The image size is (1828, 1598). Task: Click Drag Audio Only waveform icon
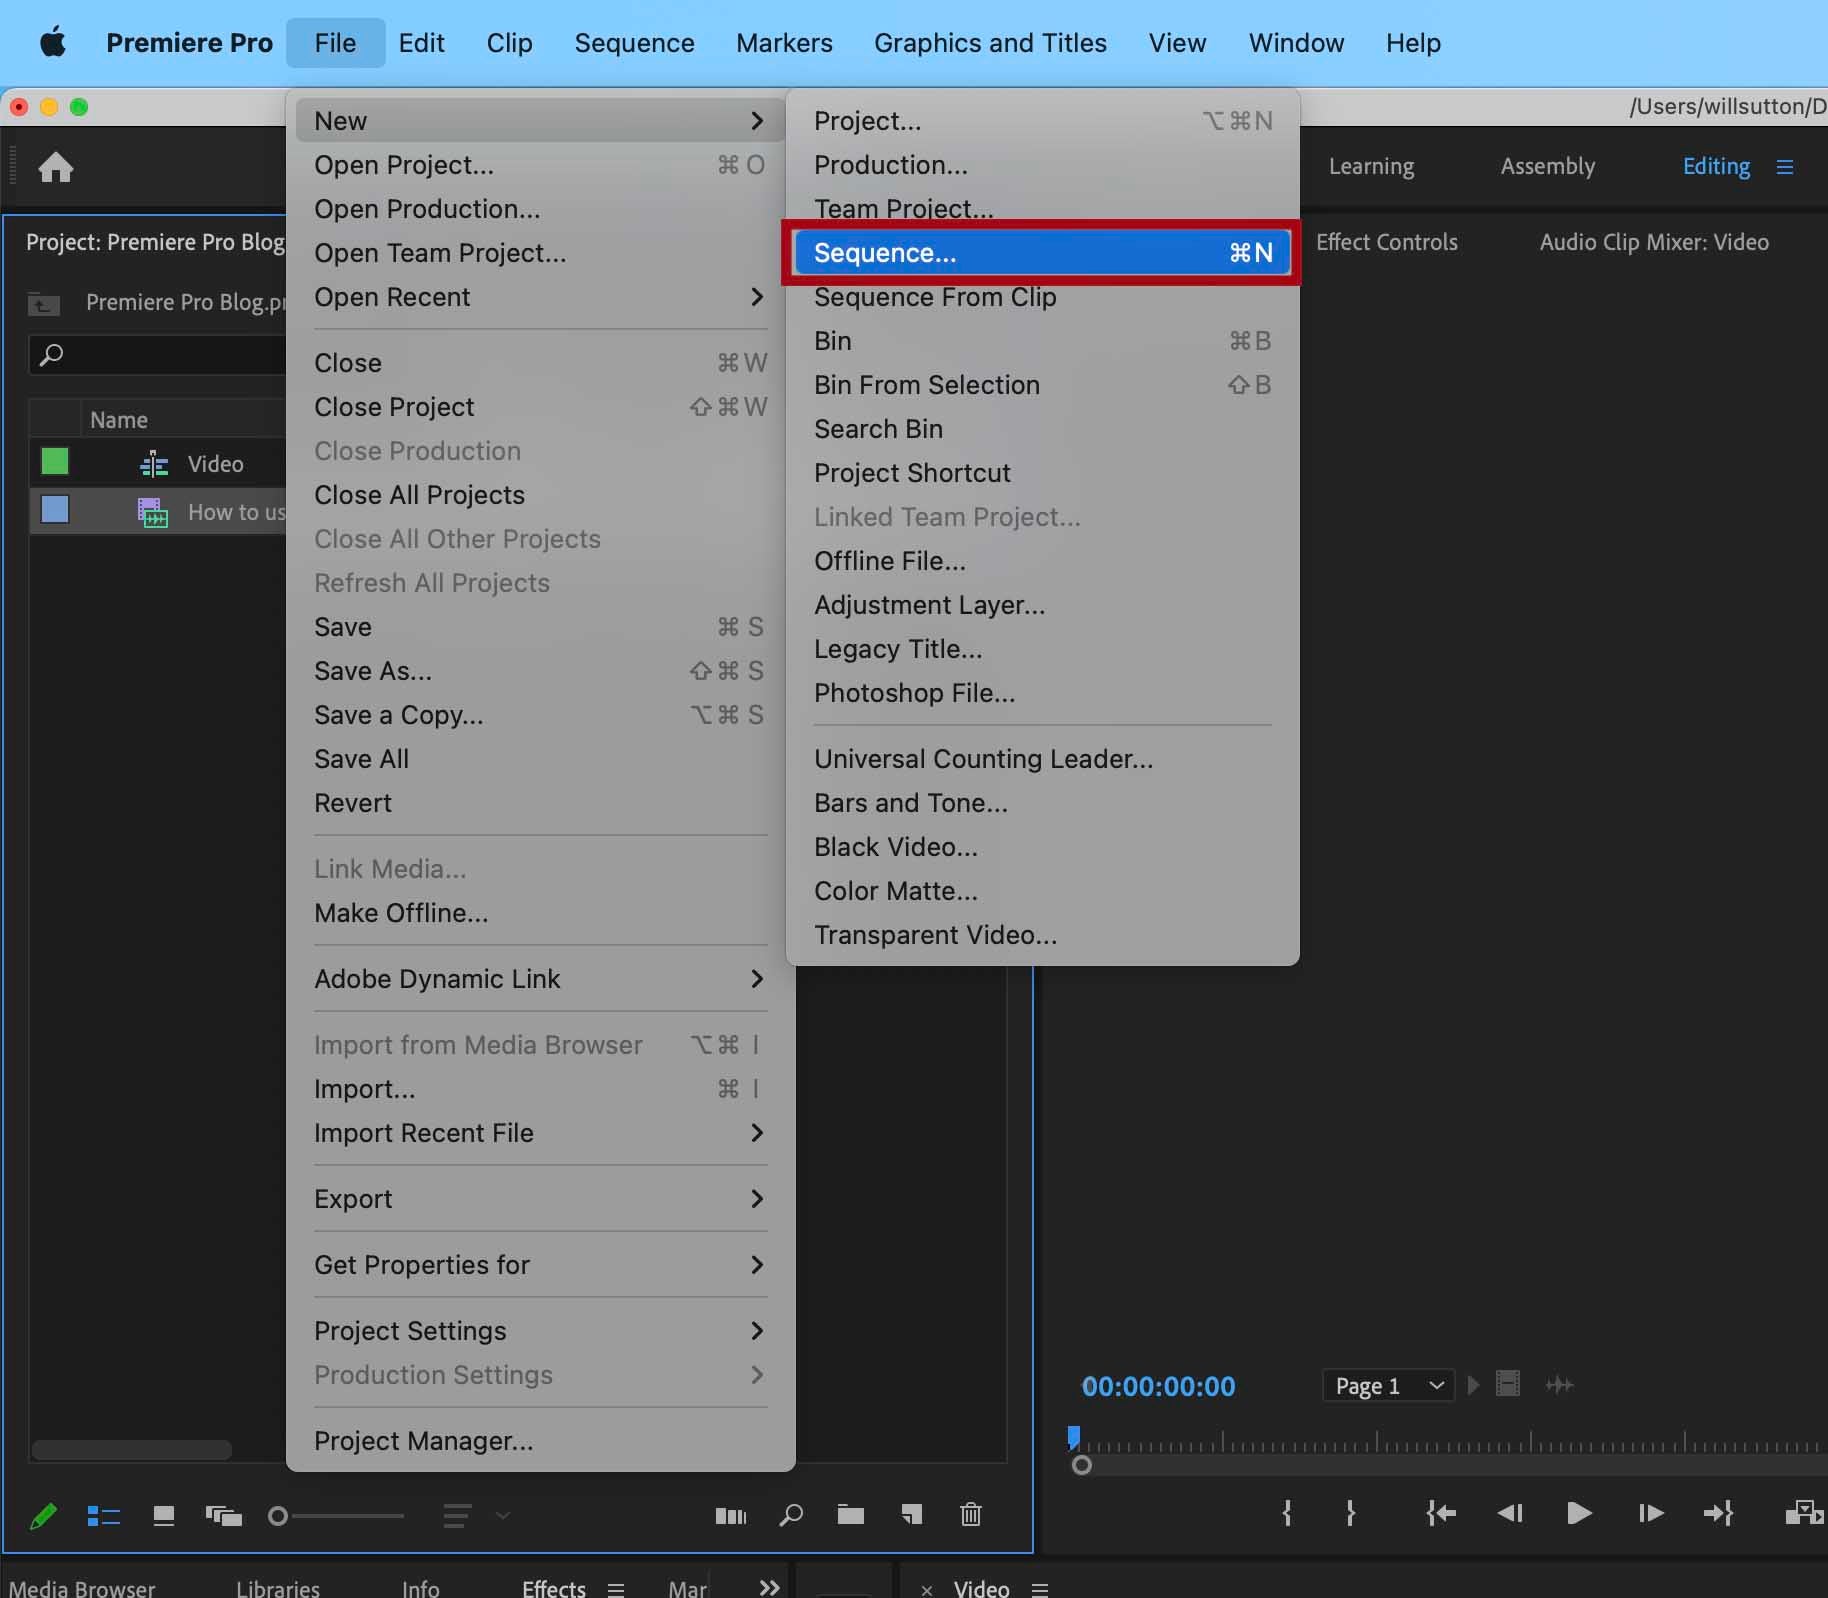coord(1560,1385)
